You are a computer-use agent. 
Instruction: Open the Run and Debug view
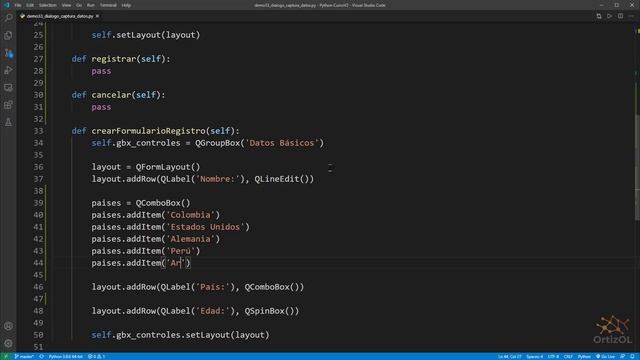(x=8, y=70)
